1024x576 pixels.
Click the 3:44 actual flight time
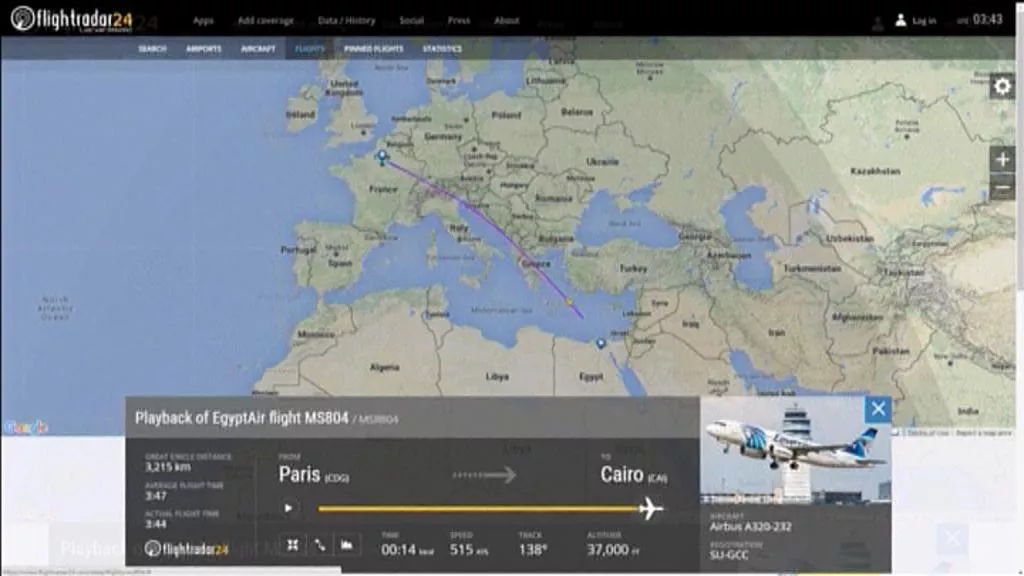coord(155,524)
